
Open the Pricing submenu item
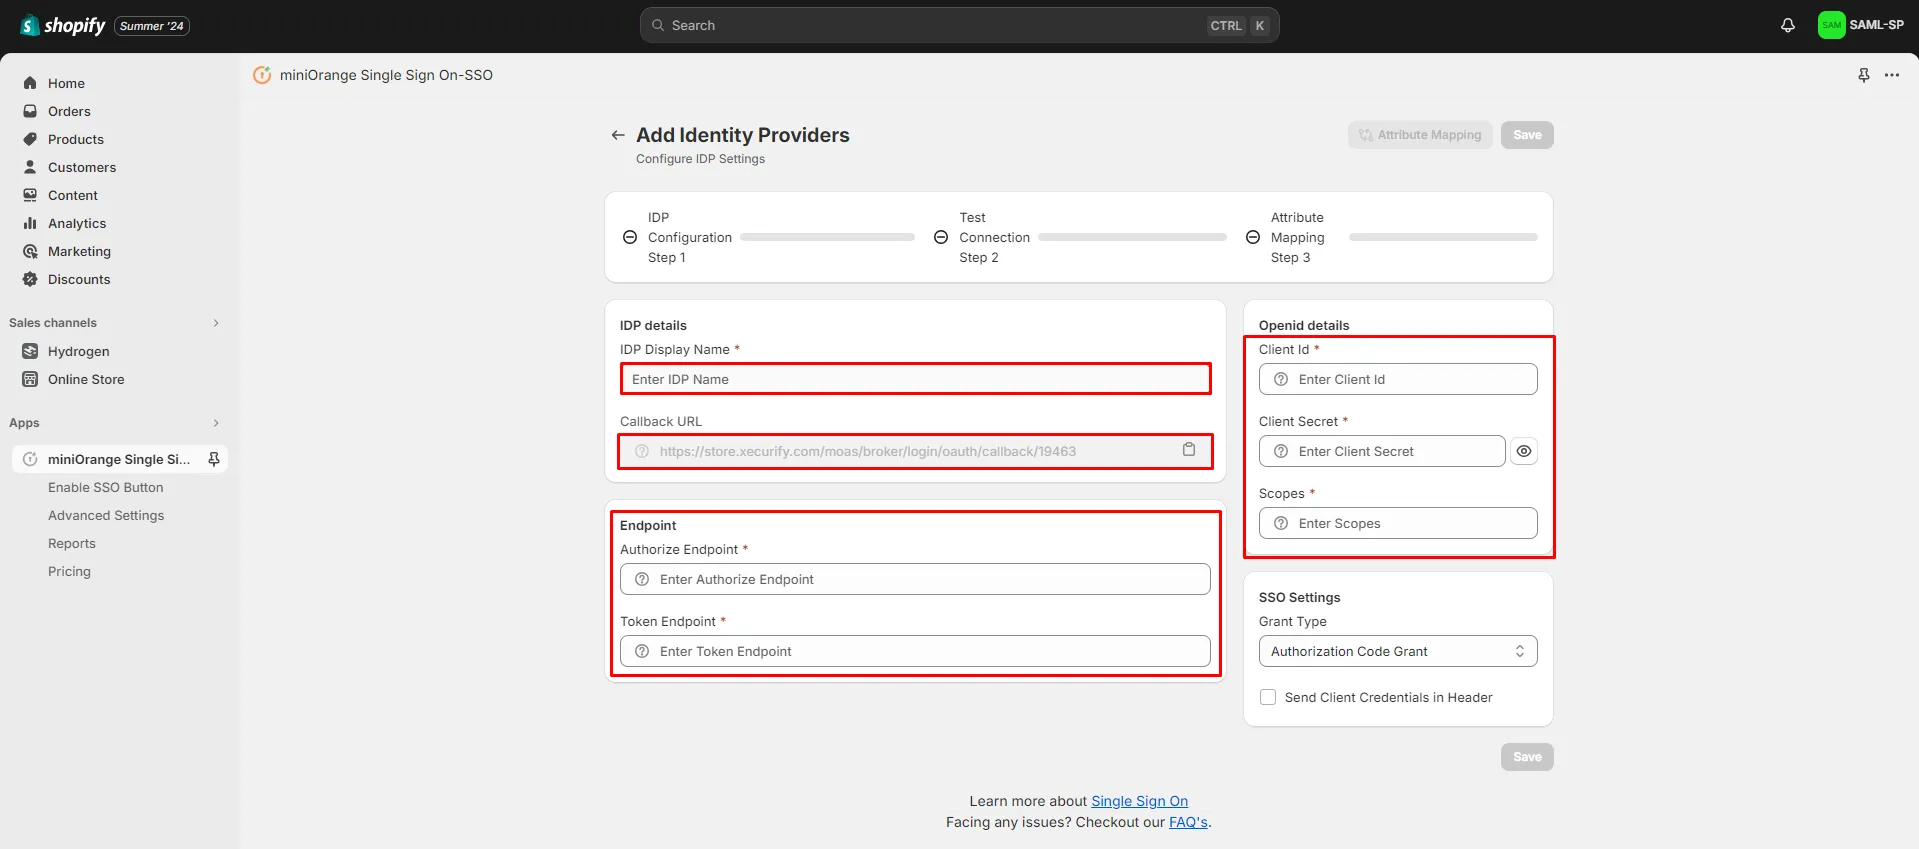pyautogui.click(x=69, y=571)
